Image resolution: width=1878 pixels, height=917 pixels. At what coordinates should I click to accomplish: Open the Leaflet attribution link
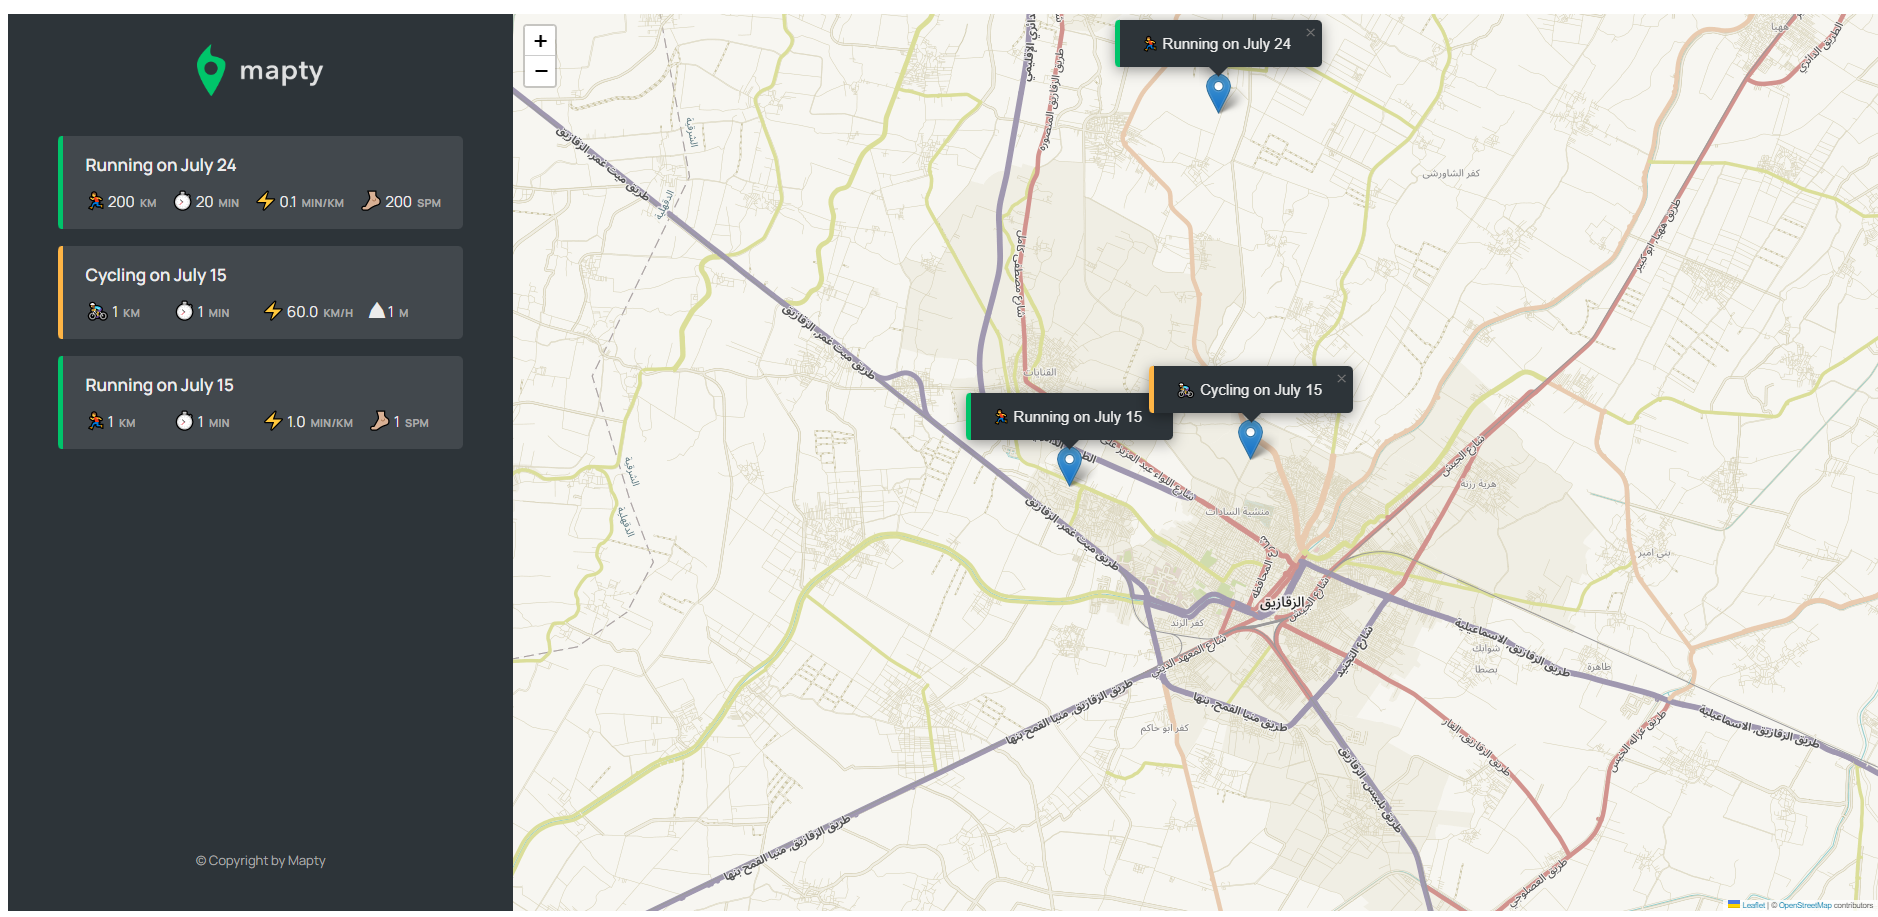(x=1753, y=905)
